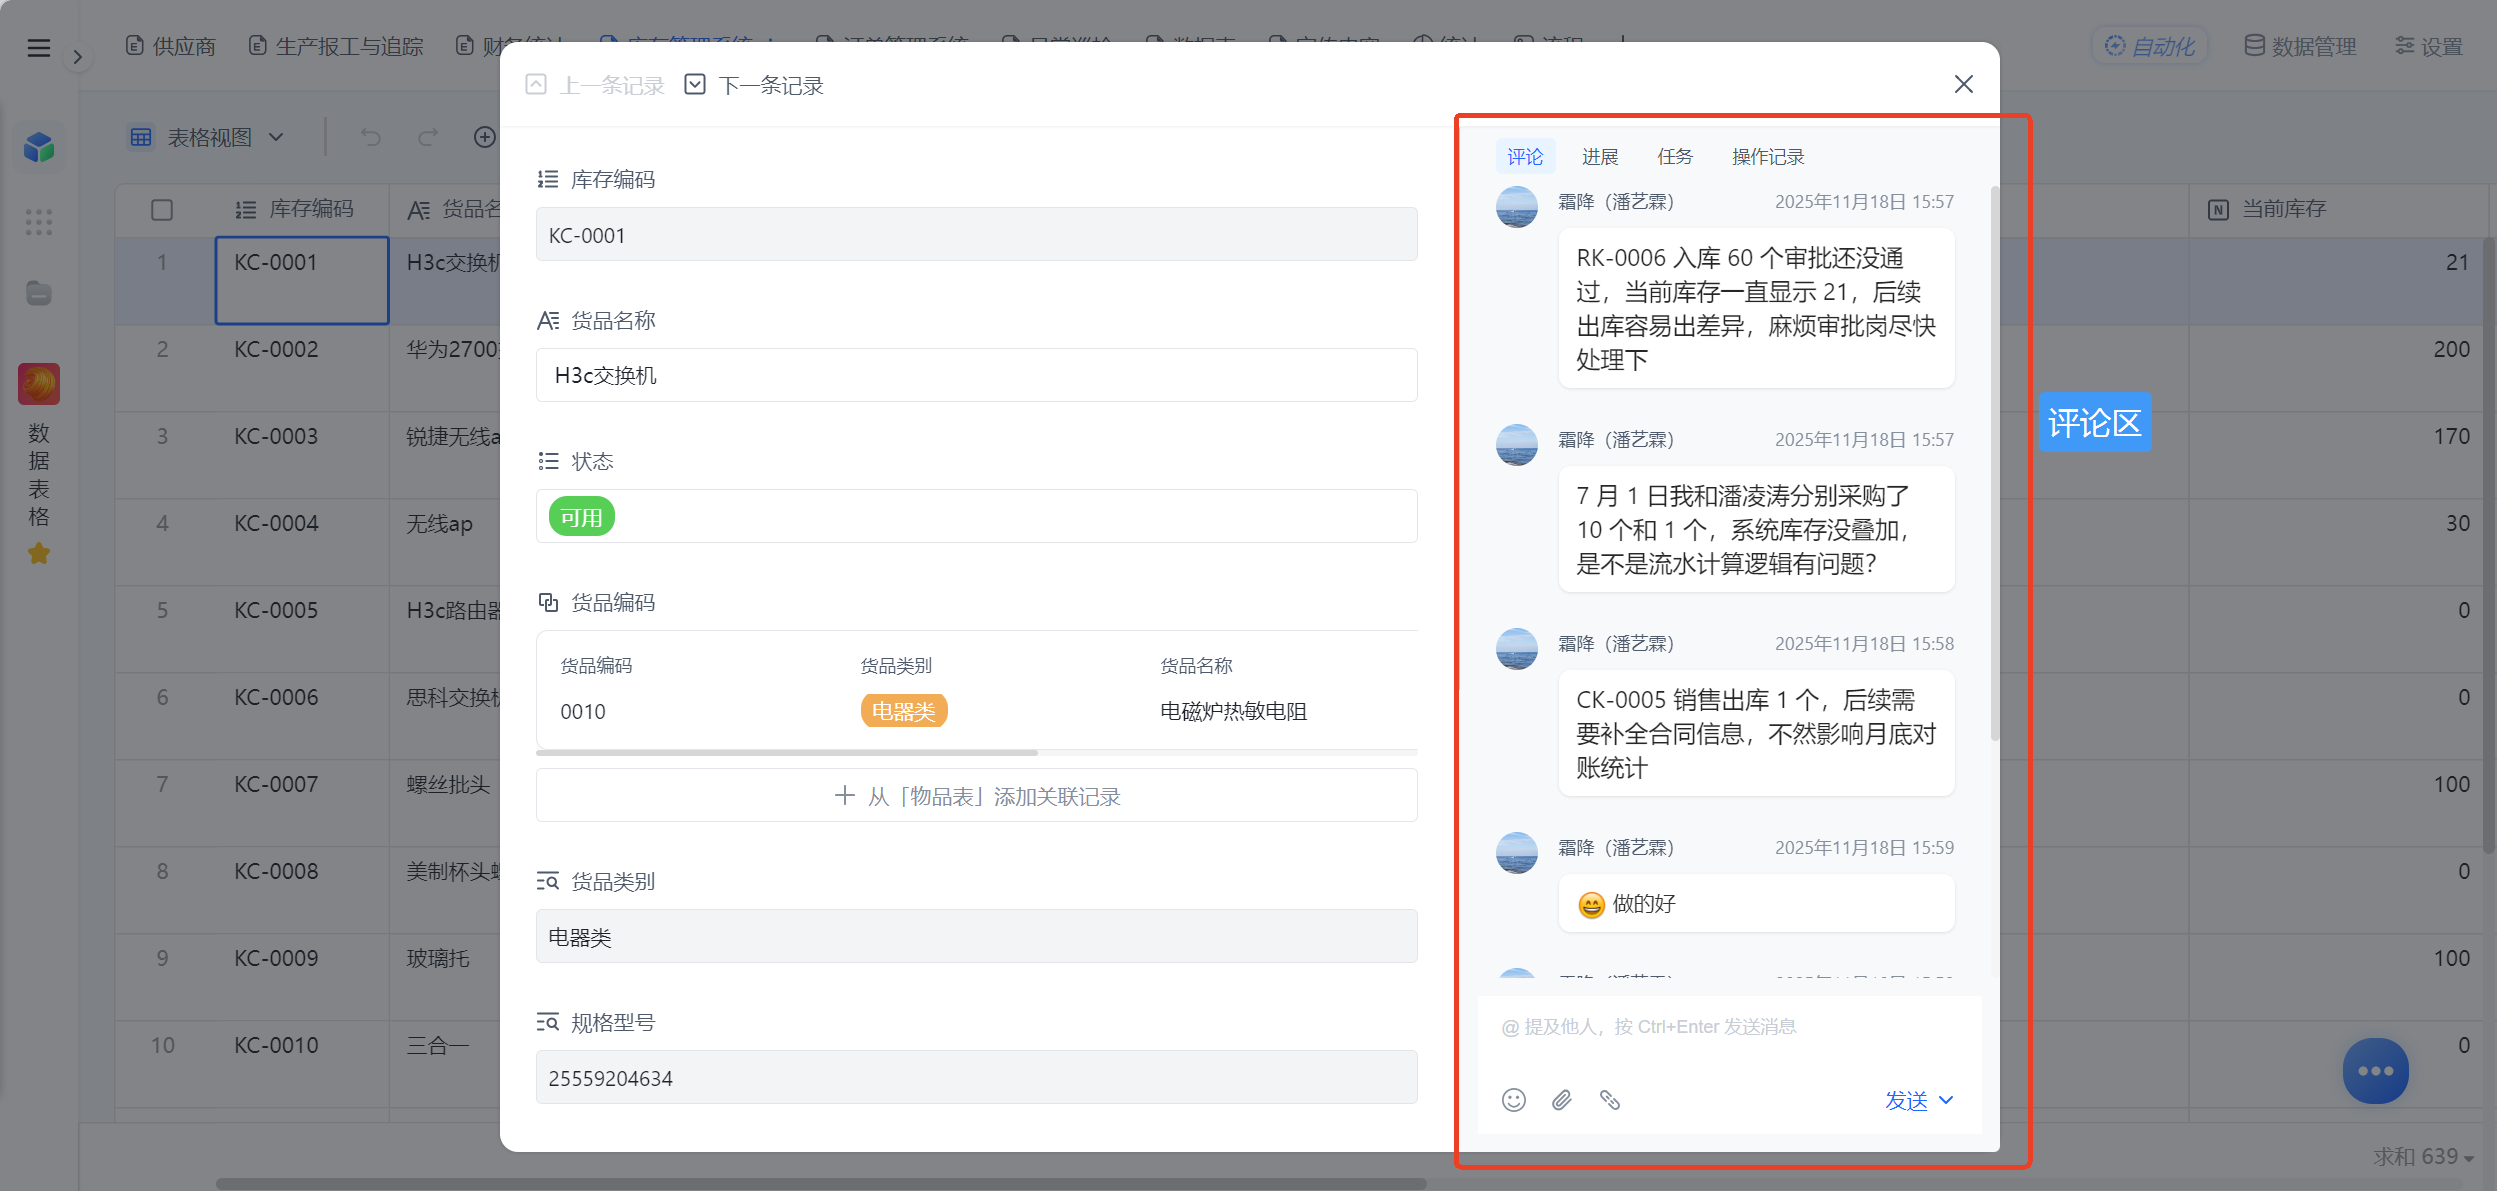Select the 评论 tab

click(1525, 156)
